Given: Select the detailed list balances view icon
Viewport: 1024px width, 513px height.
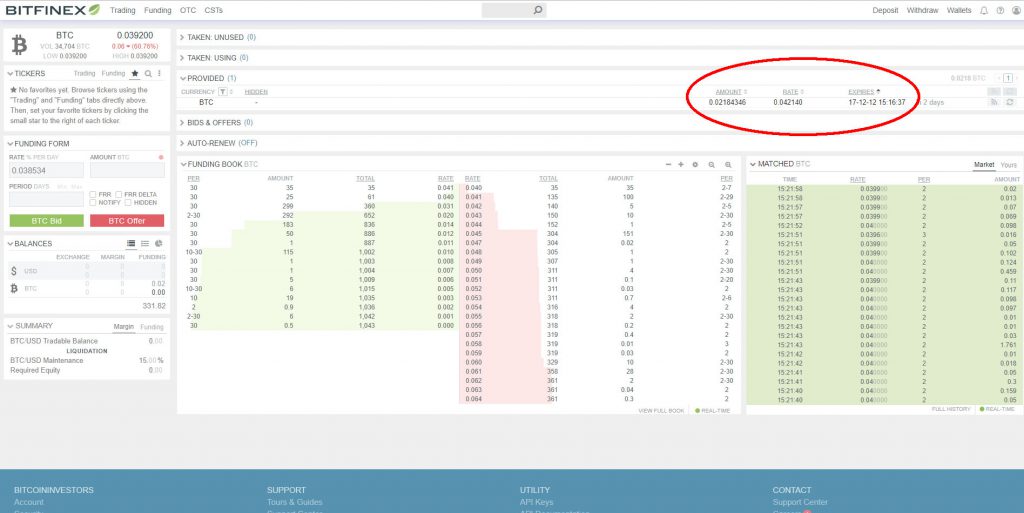Looking at the screenshot, I should coord(131,243).
